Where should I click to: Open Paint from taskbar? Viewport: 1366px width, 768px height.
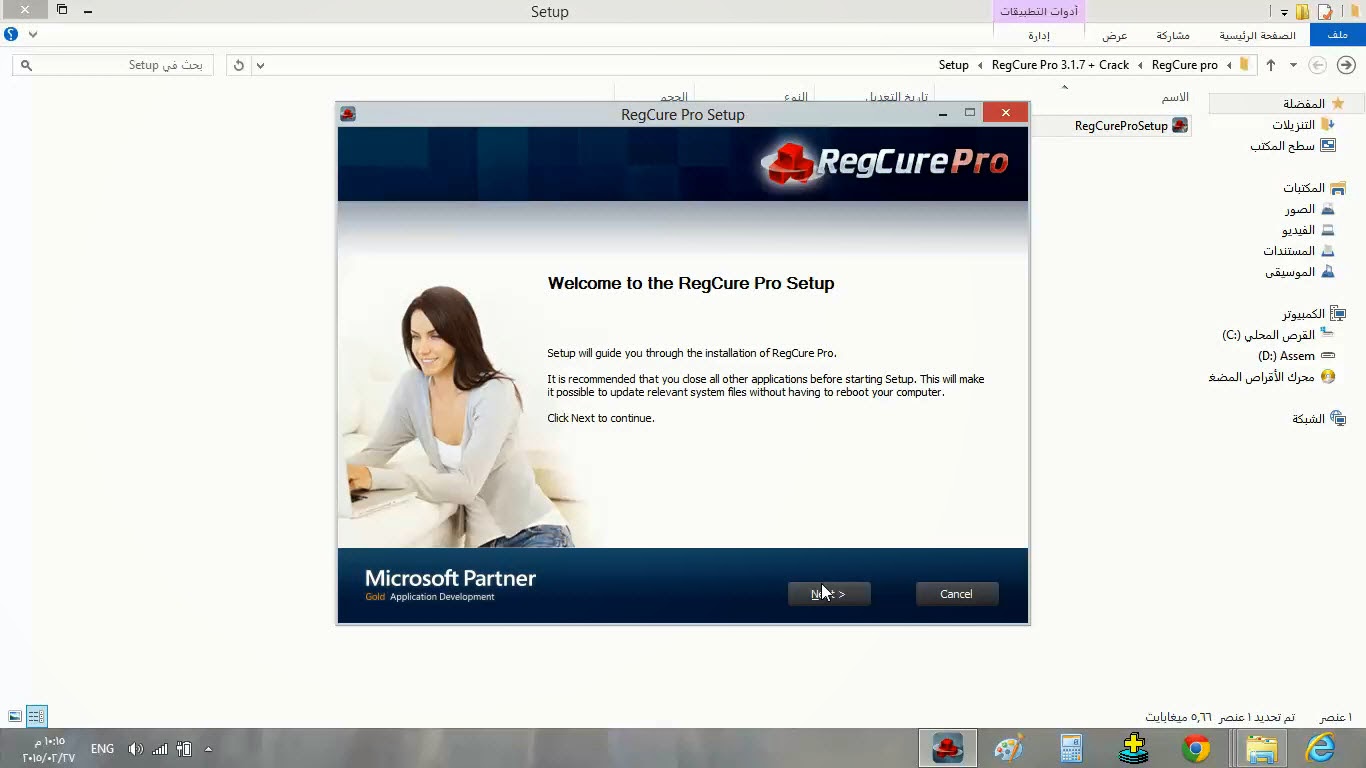pos(1009,748)
